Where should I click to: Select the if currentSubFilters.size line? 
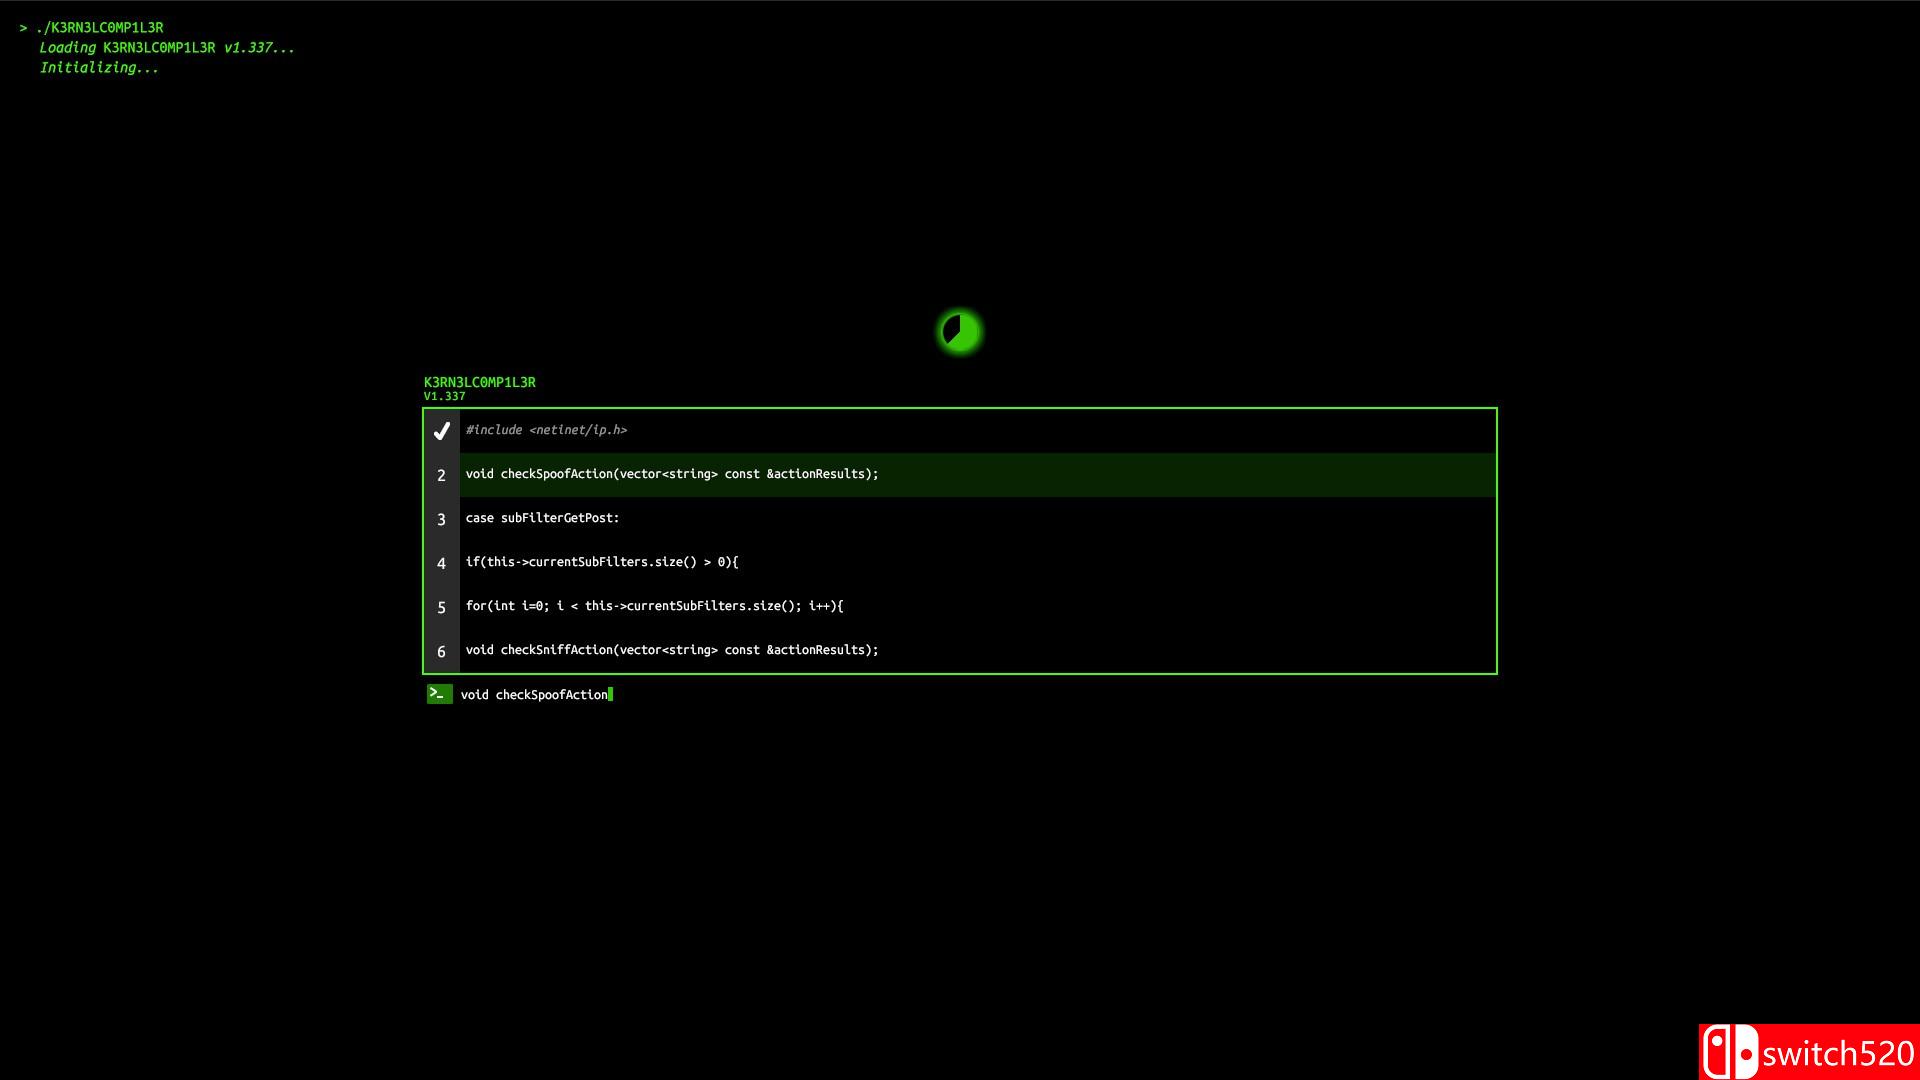[601, 562]
